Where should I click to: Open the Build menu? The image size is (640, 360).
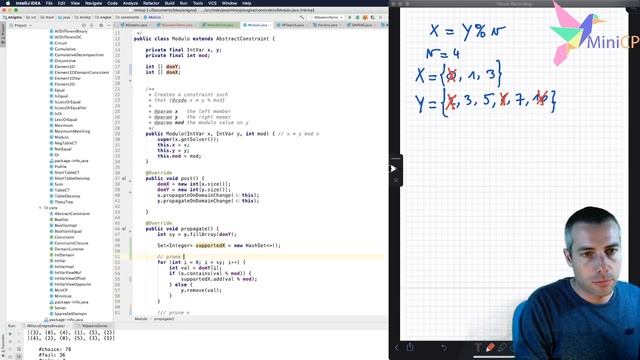169,3
